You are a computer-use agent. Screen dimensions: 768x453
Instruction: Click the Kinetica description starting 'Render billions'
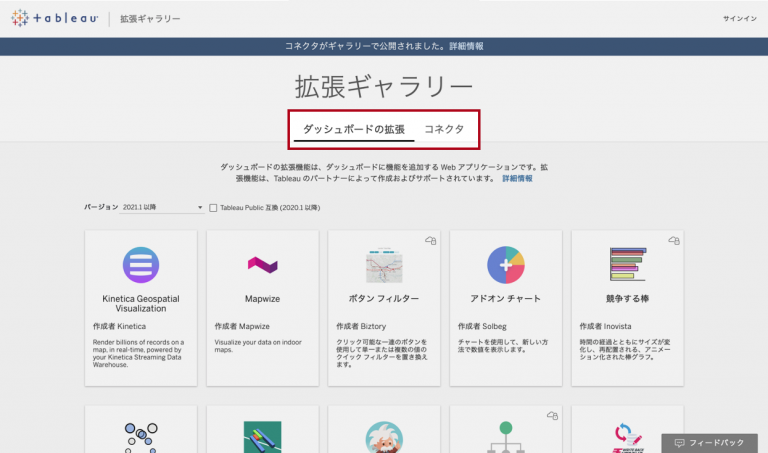click(139, 353)
